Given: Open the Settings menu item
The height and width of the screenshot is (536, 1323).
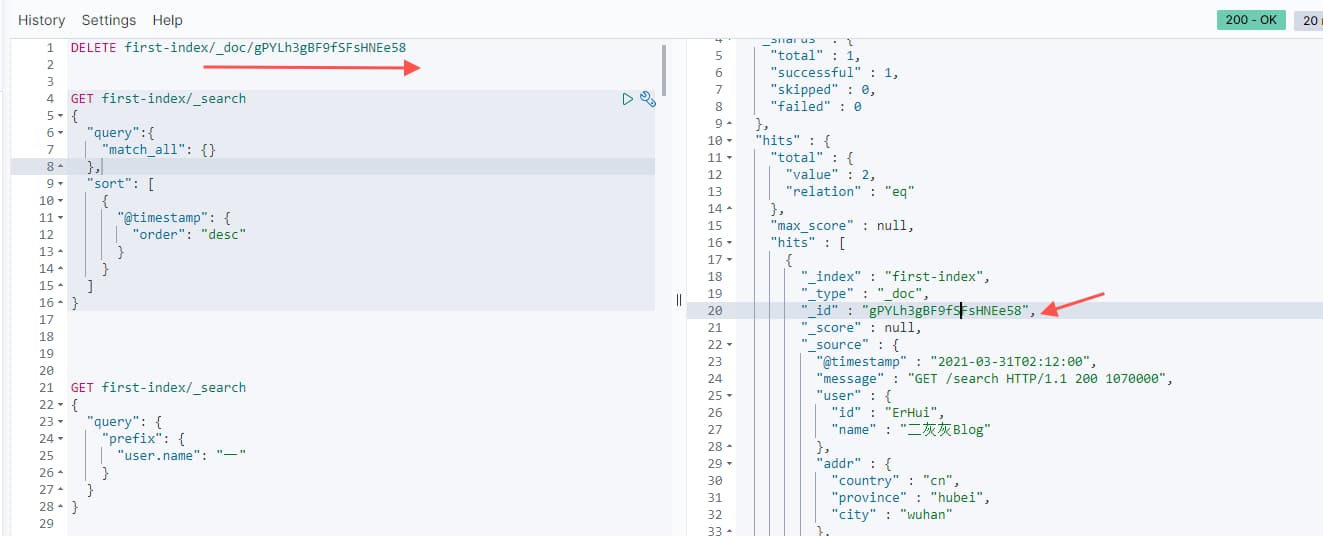Looking at the screenshot, I should [108, 20].
